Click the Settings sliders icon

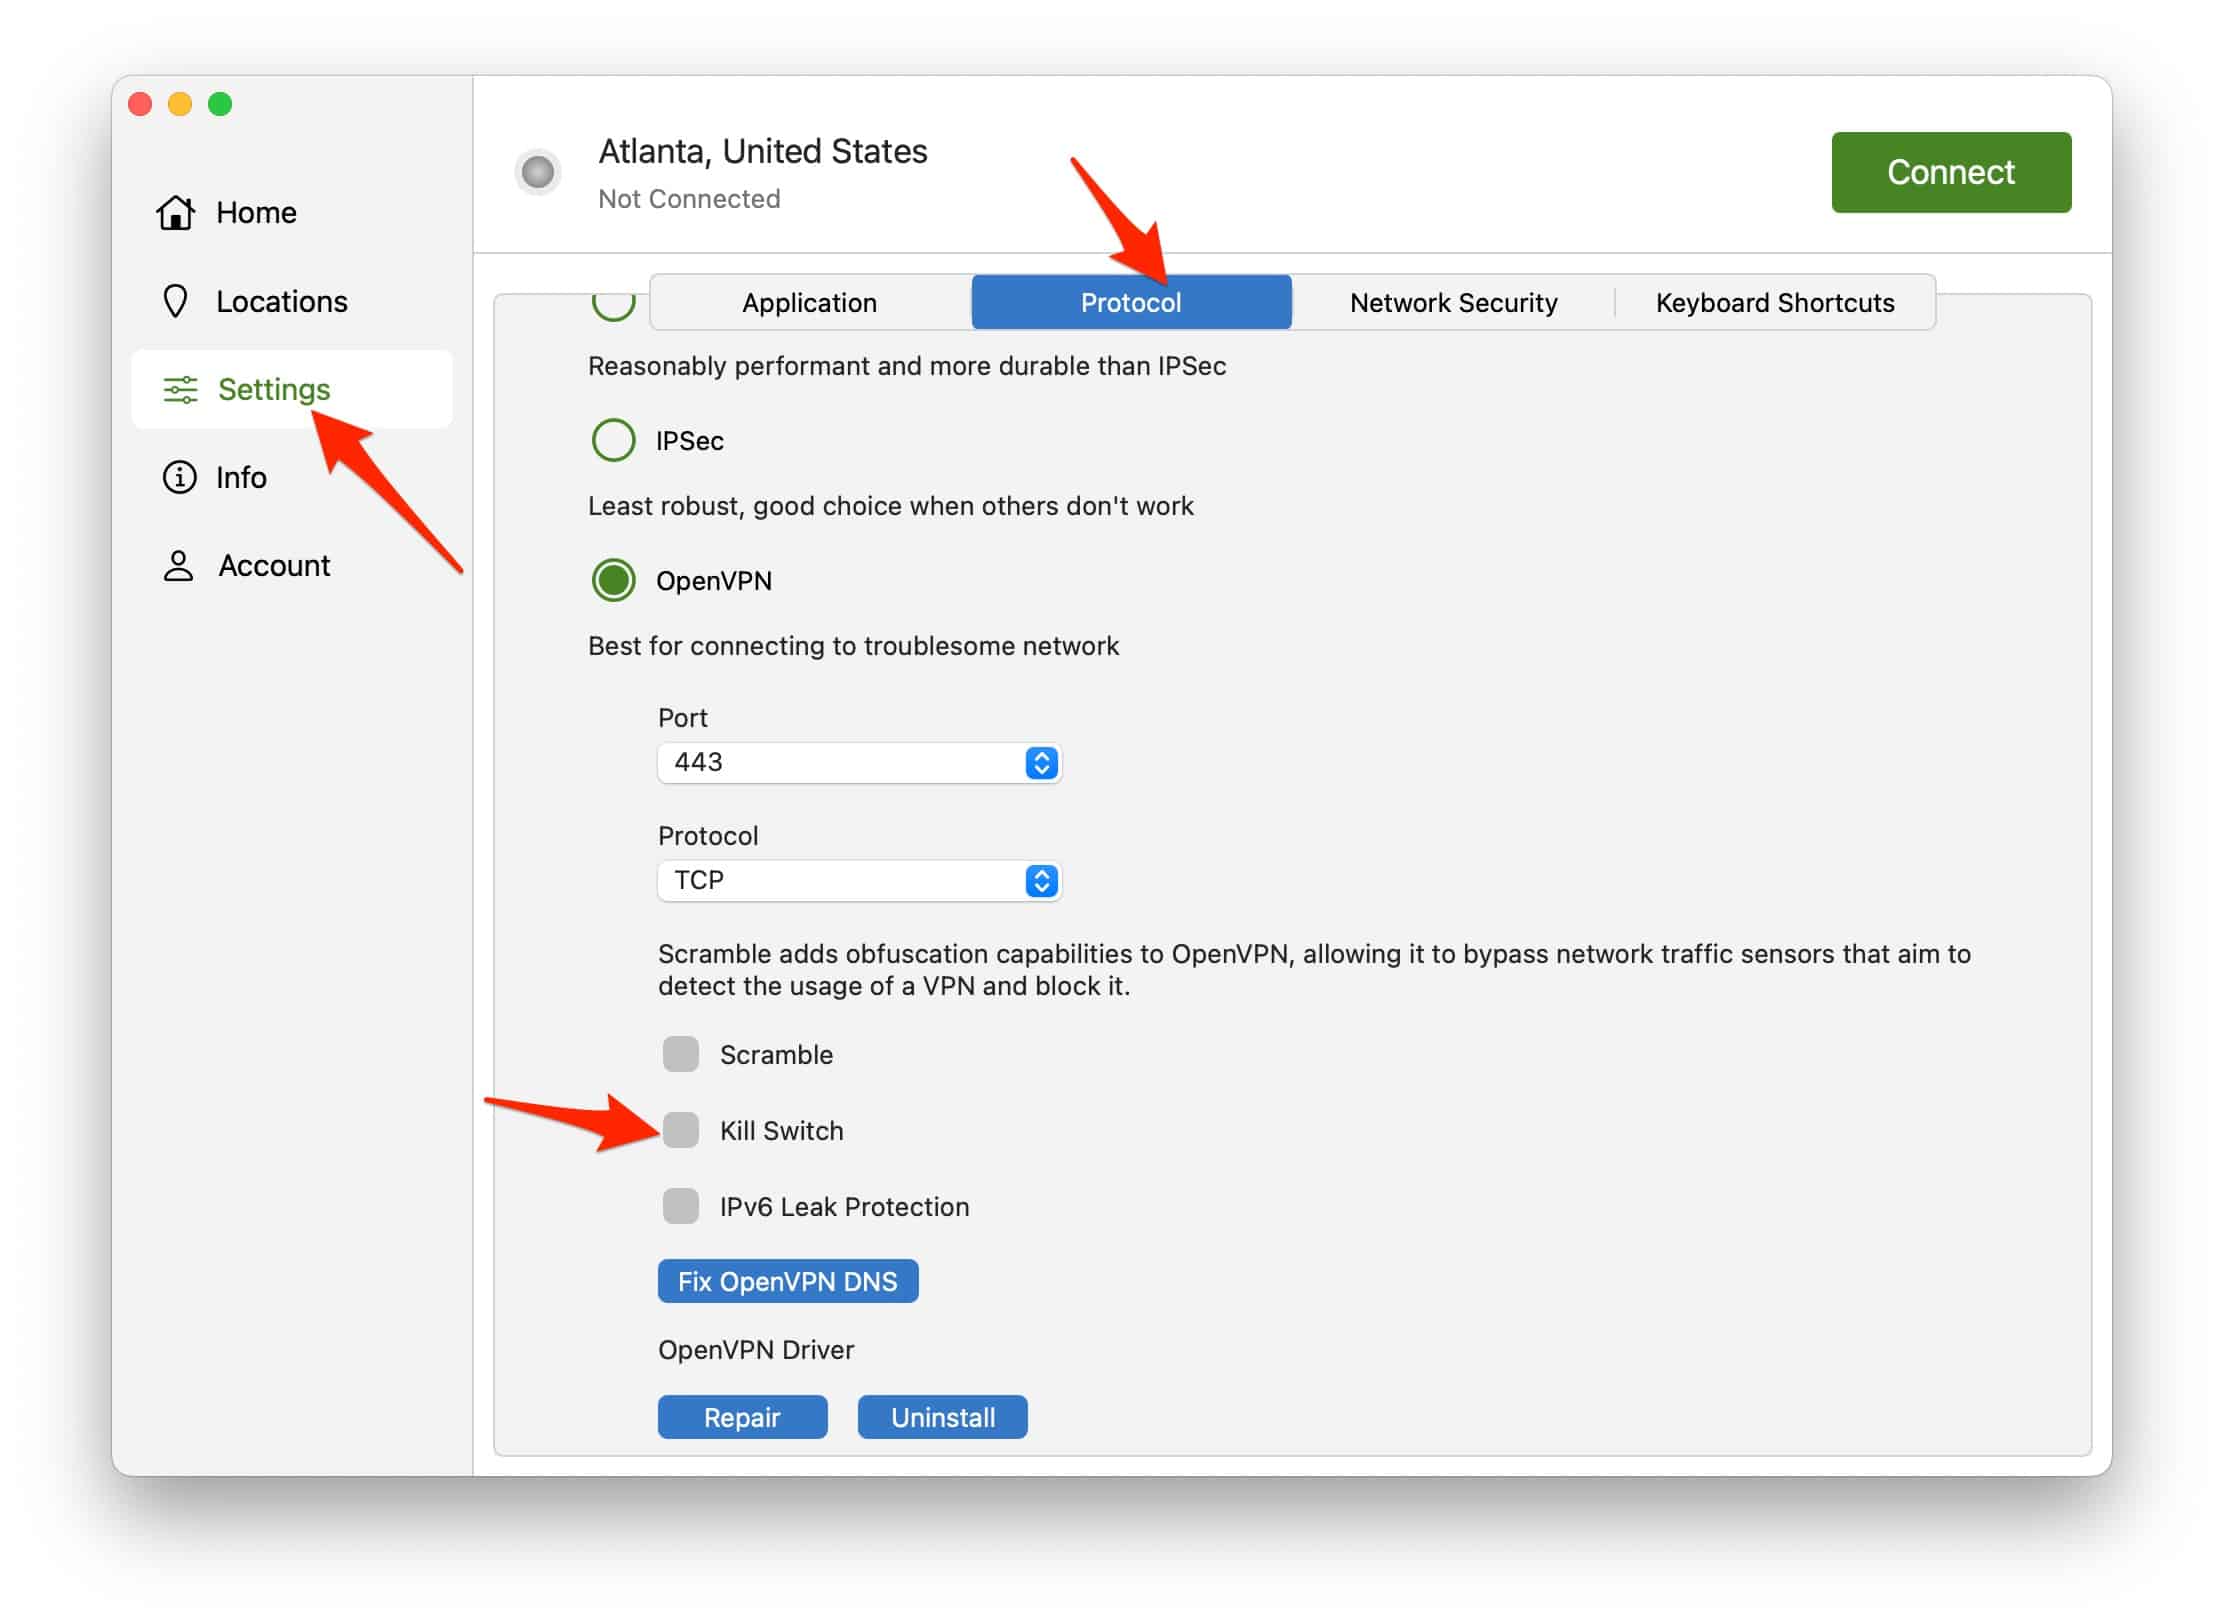(180, 389)
